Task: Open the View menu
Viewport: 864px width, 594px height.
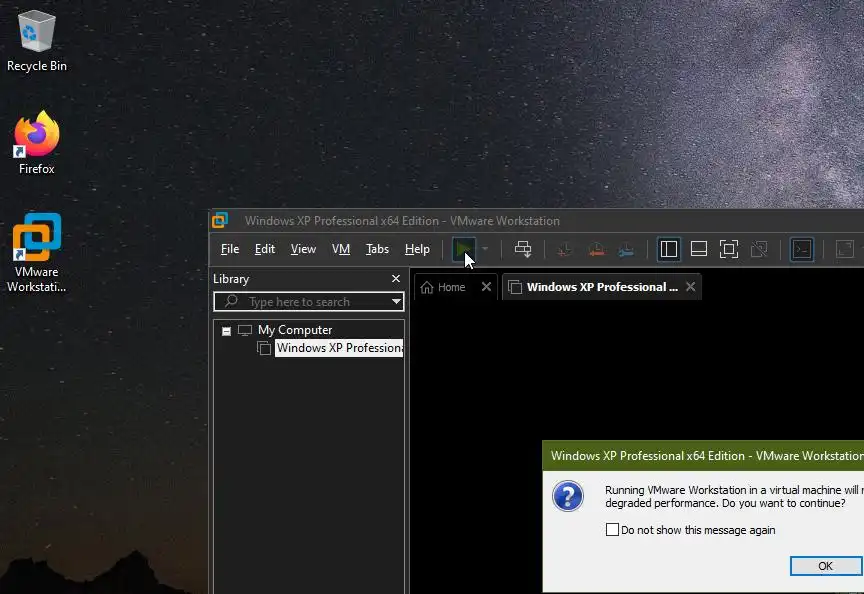Action: tap(303, 249)
